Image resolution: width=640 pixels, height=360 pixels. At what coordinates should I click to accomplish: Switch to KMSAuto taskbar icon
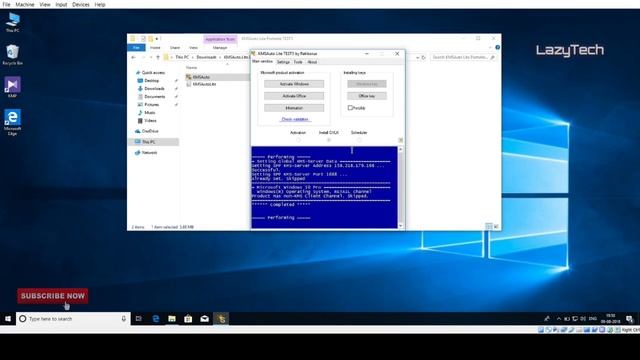(x=221, y=319)
